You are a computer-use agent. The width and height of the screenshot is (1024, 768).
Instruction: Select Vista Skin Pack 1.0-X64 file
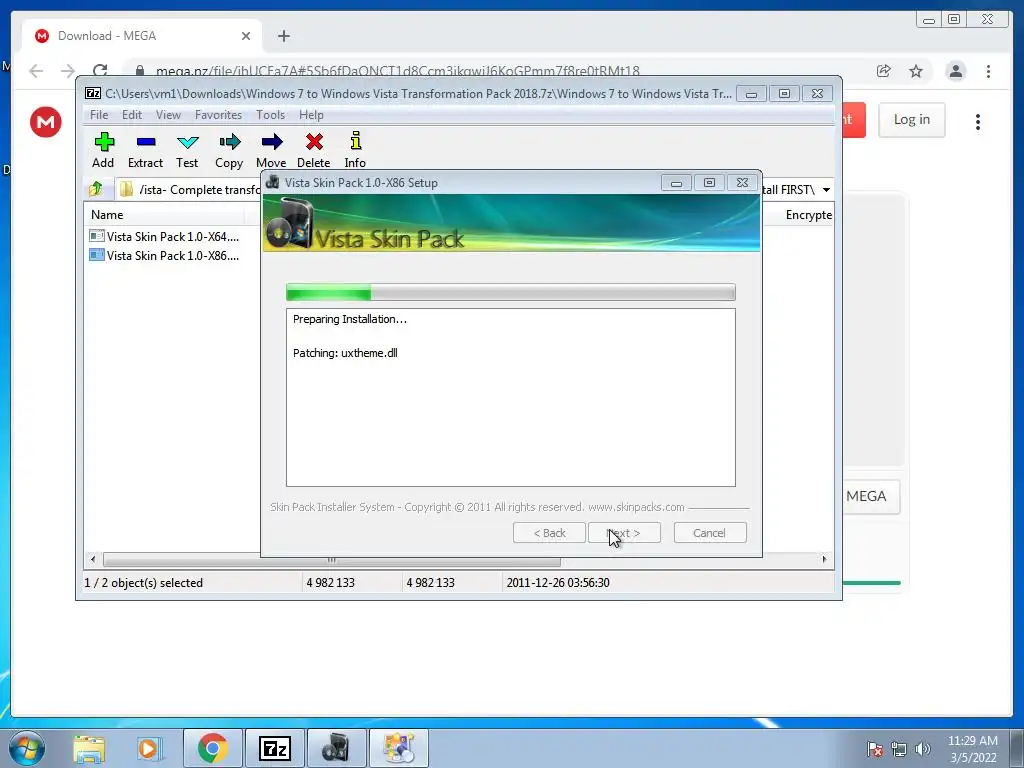165,236
